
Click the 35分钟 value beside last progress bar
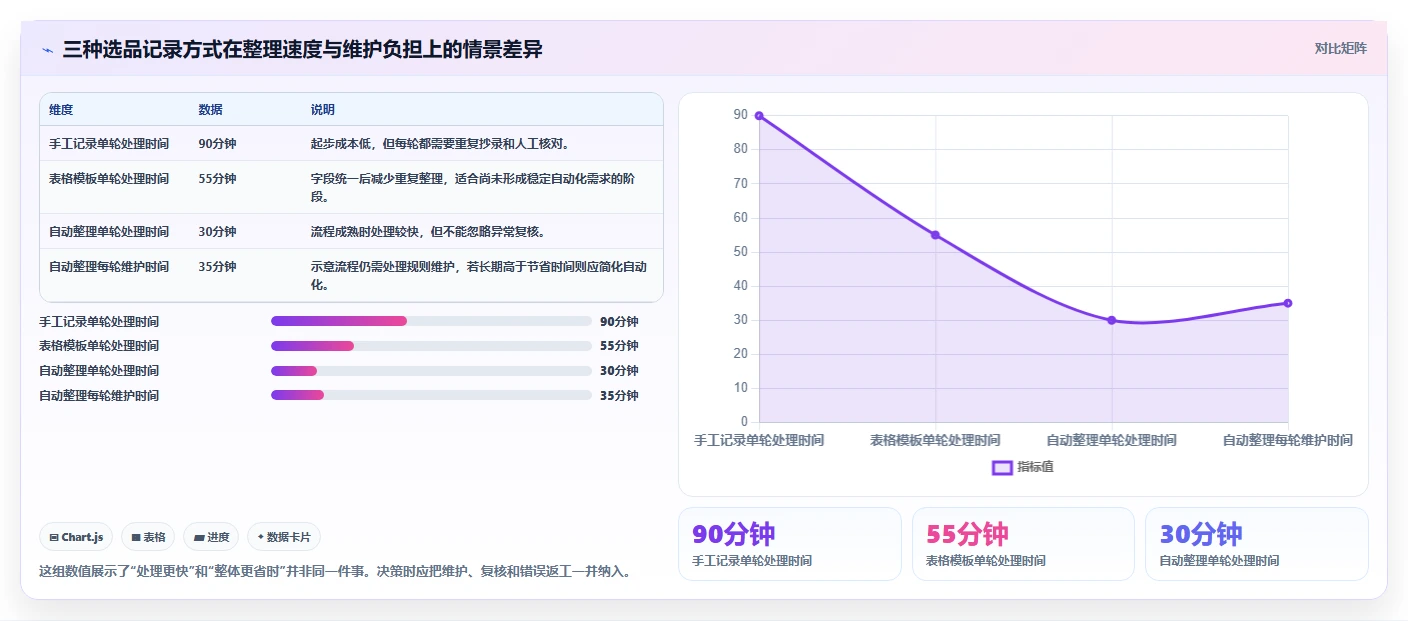(x=619, y=396)
